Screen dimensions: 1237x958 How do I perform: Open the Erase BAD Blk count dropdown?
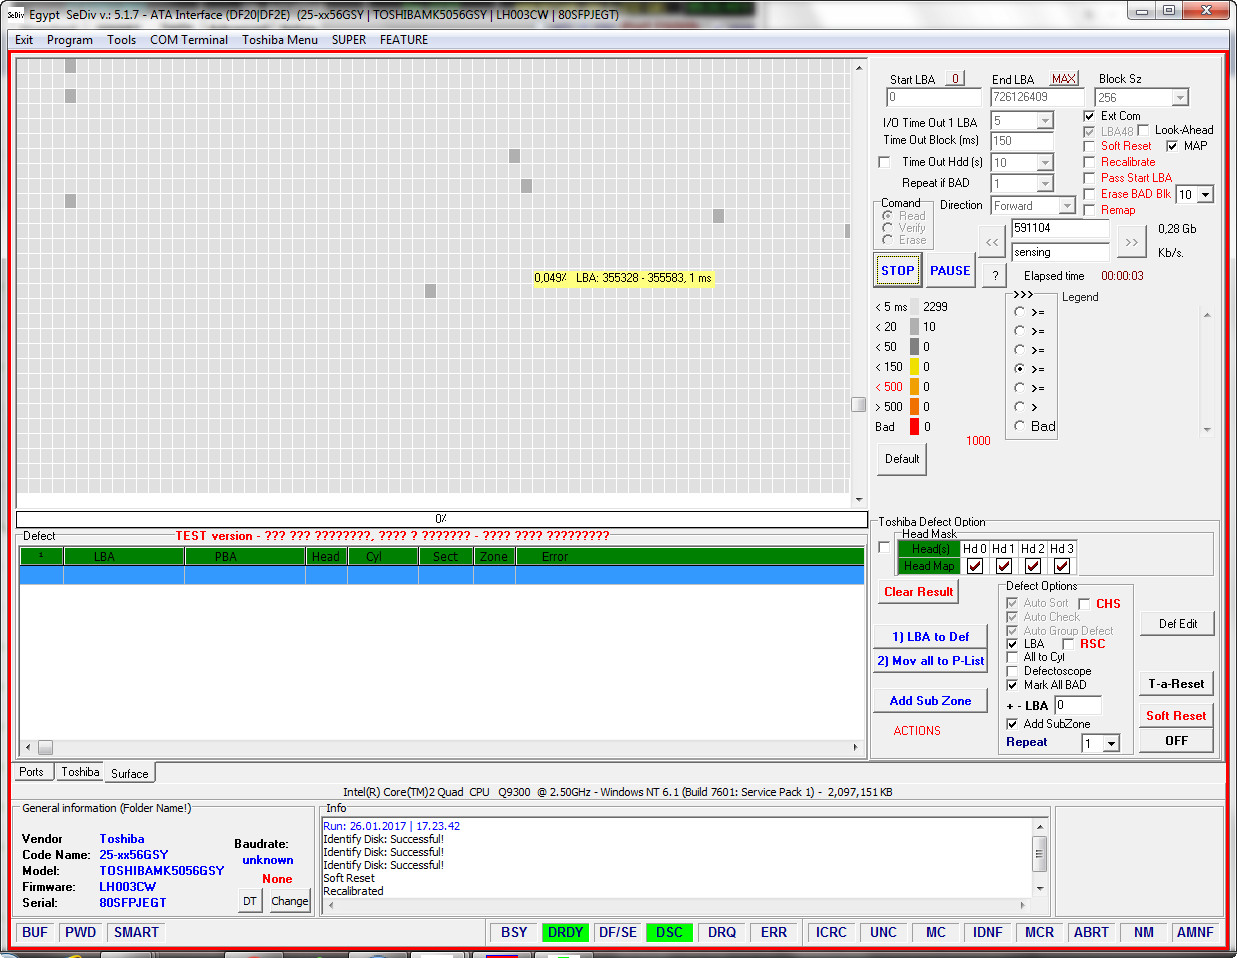click(1205, 195)
